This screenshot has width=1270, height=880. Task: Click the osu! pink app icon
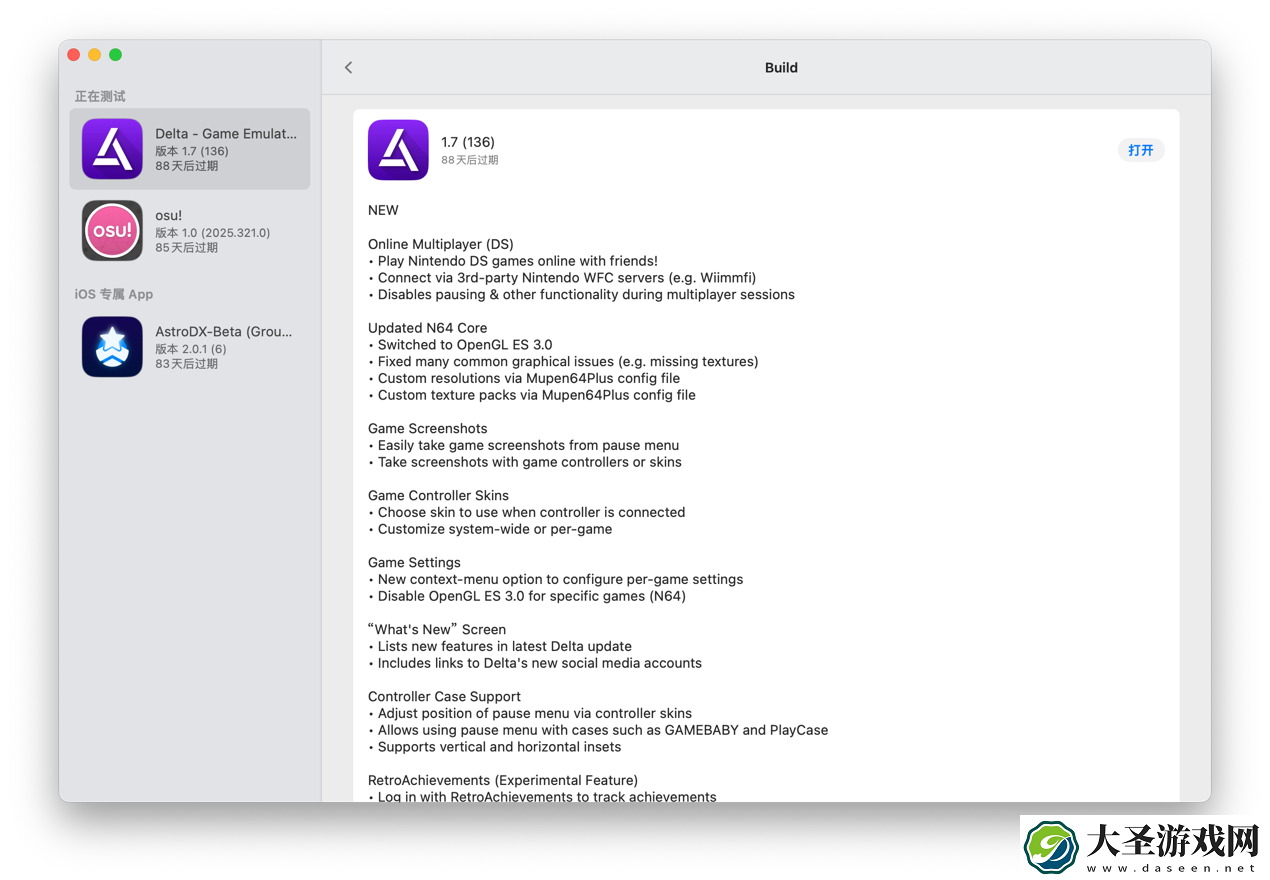112,230
